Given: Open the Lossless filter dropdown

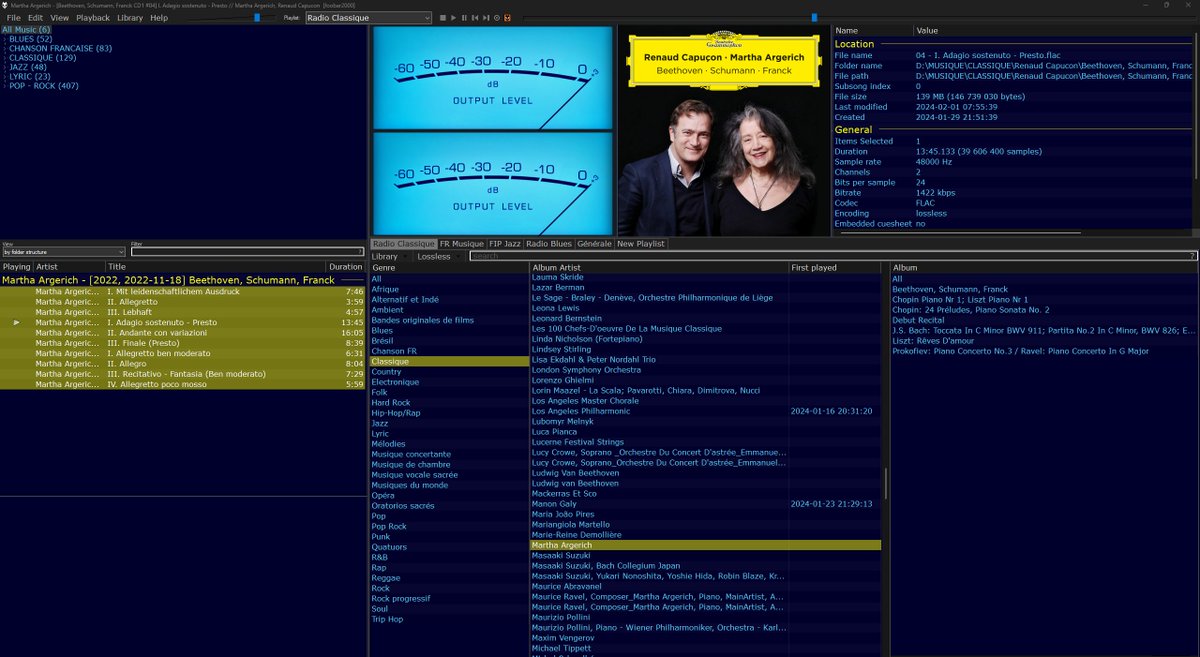Looking at the screenshot, I should 439,256.
